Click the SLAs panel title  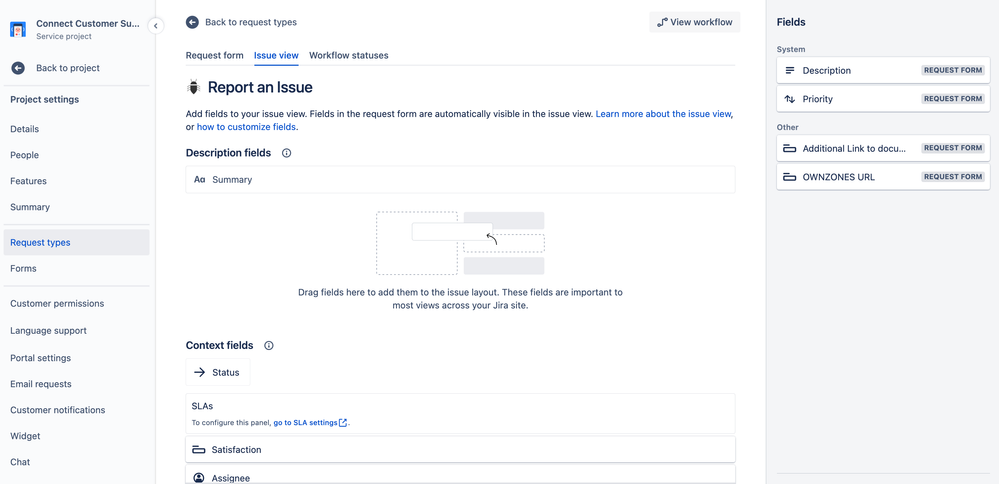pyautogui.click(x=203, y=405)
